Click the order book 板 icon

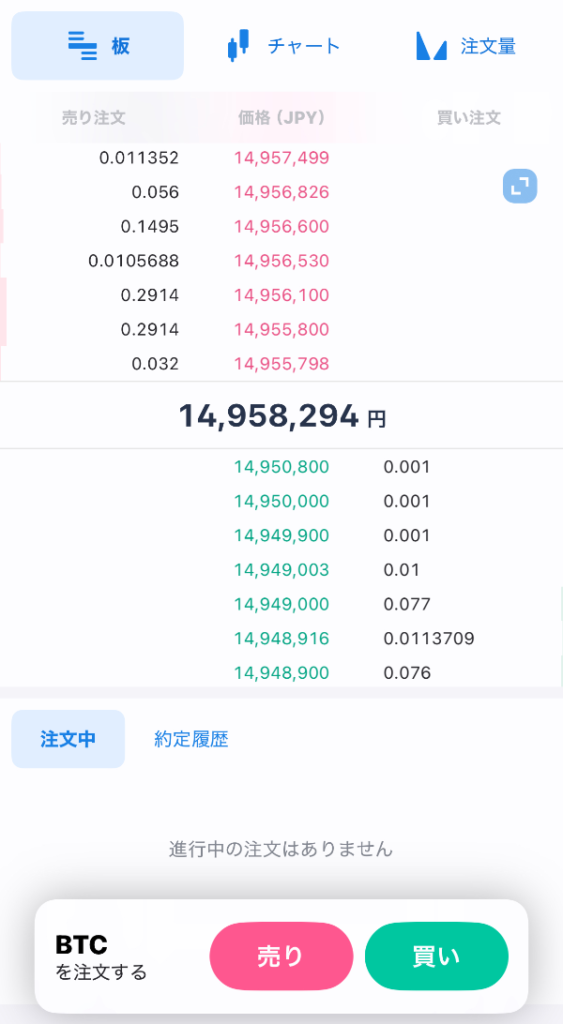[82, 46]
